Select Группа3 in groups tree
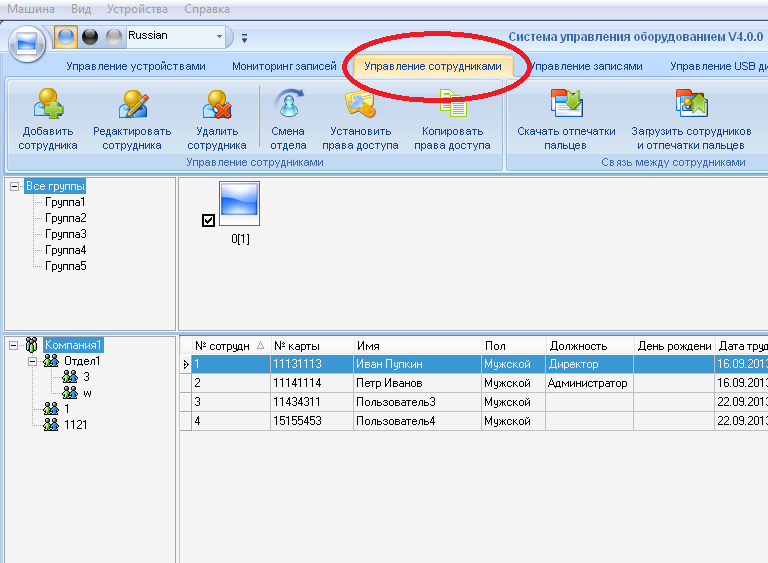This screenshot has height=563, width=768. click(66, 234)
